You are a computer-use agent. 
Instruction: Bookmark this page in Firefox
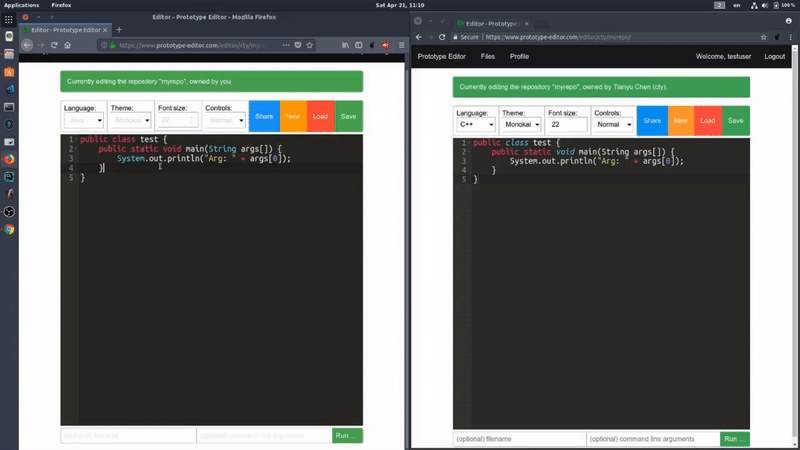pos(310,45)
